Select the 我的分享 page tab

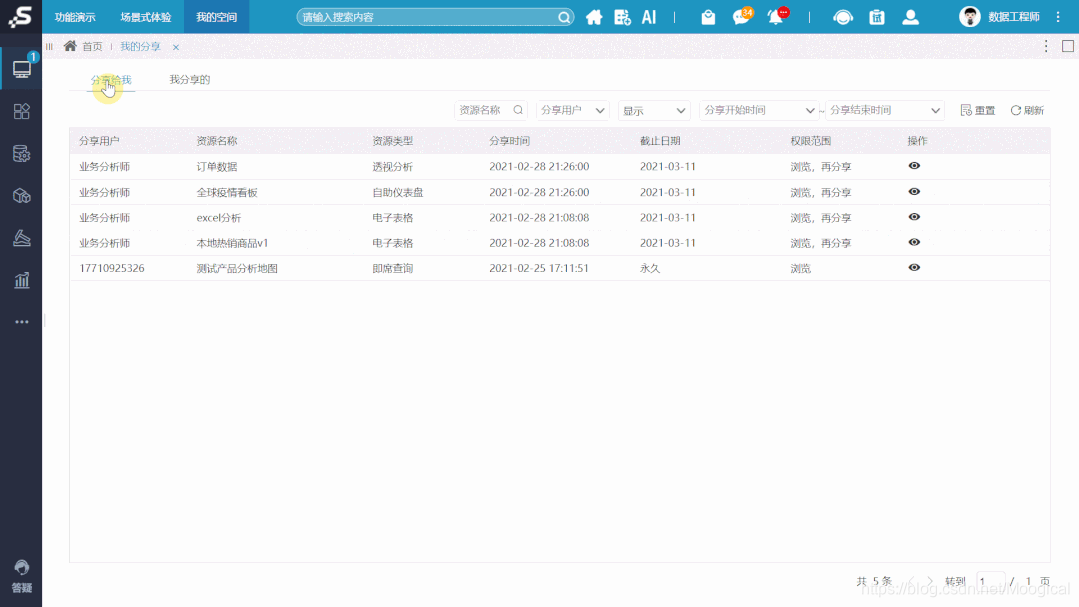140,46
